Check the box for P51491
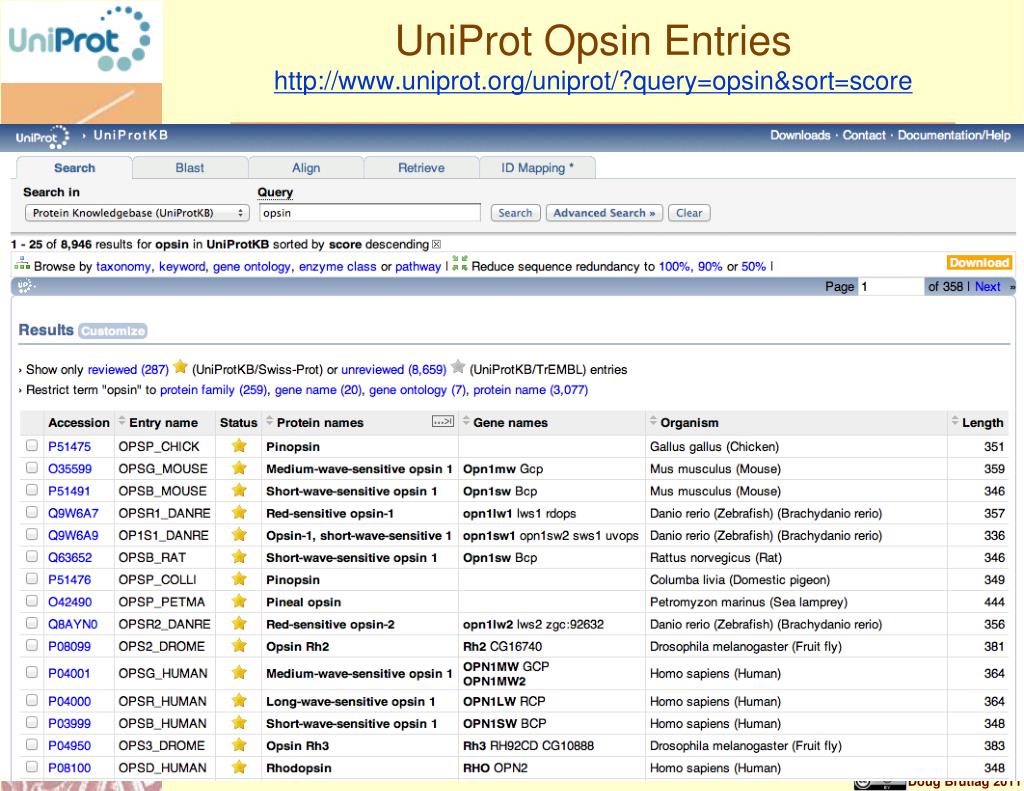The height and width of the screenshot is (791, 1024). click(31, 490)
